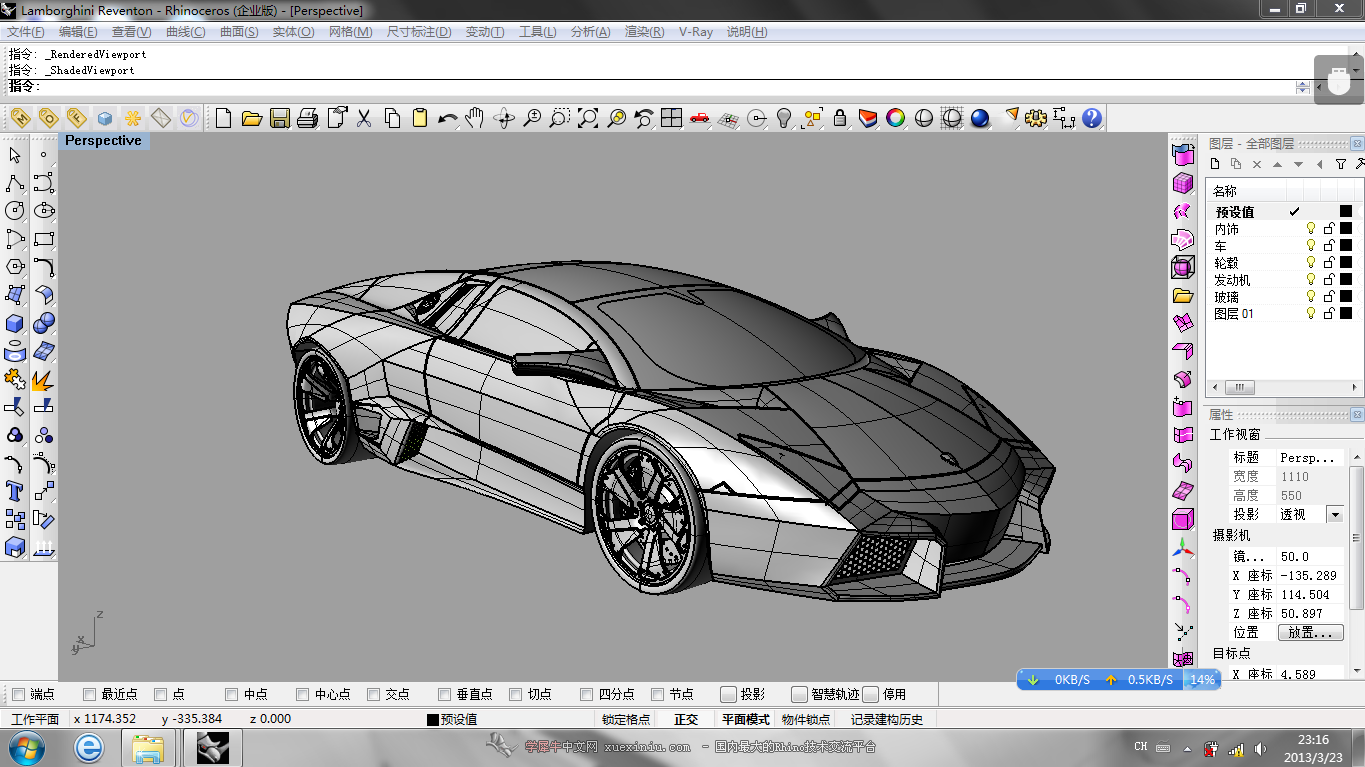Screen dimensions: 1365x767
Task: Open the 渲染(R) menu
Action: [645, 31]
